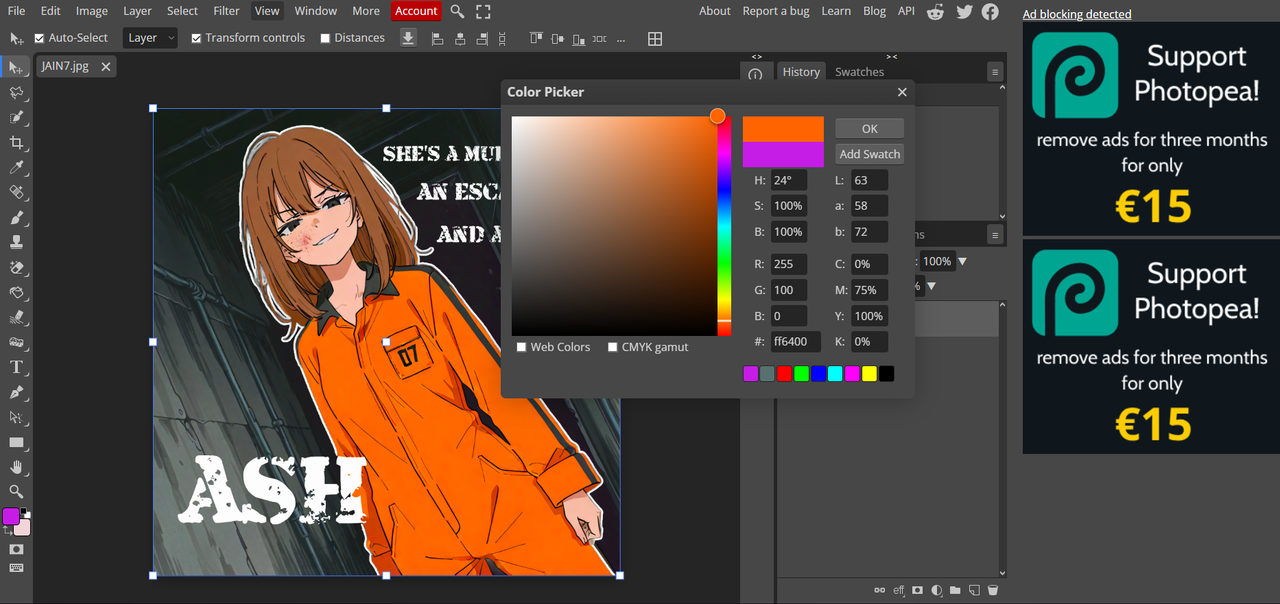Align horizontal centers icon
The width and height of the screenshot is (1280, 604).
[460, 38]
